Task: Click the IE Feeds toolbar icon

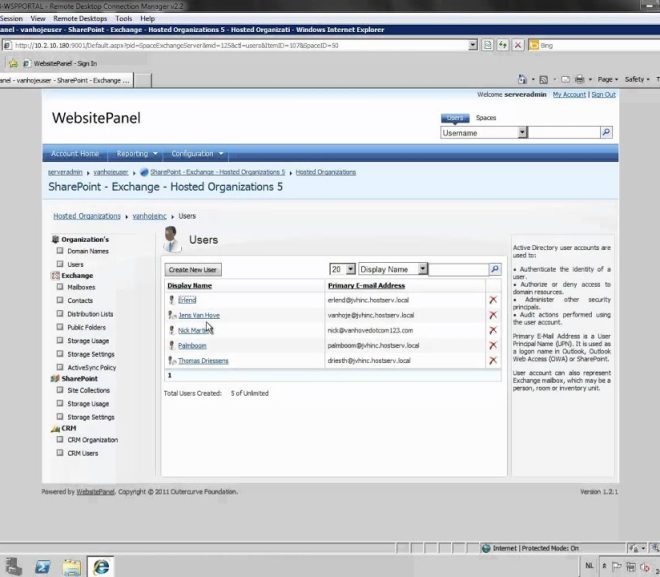Action: coord(544,79)
